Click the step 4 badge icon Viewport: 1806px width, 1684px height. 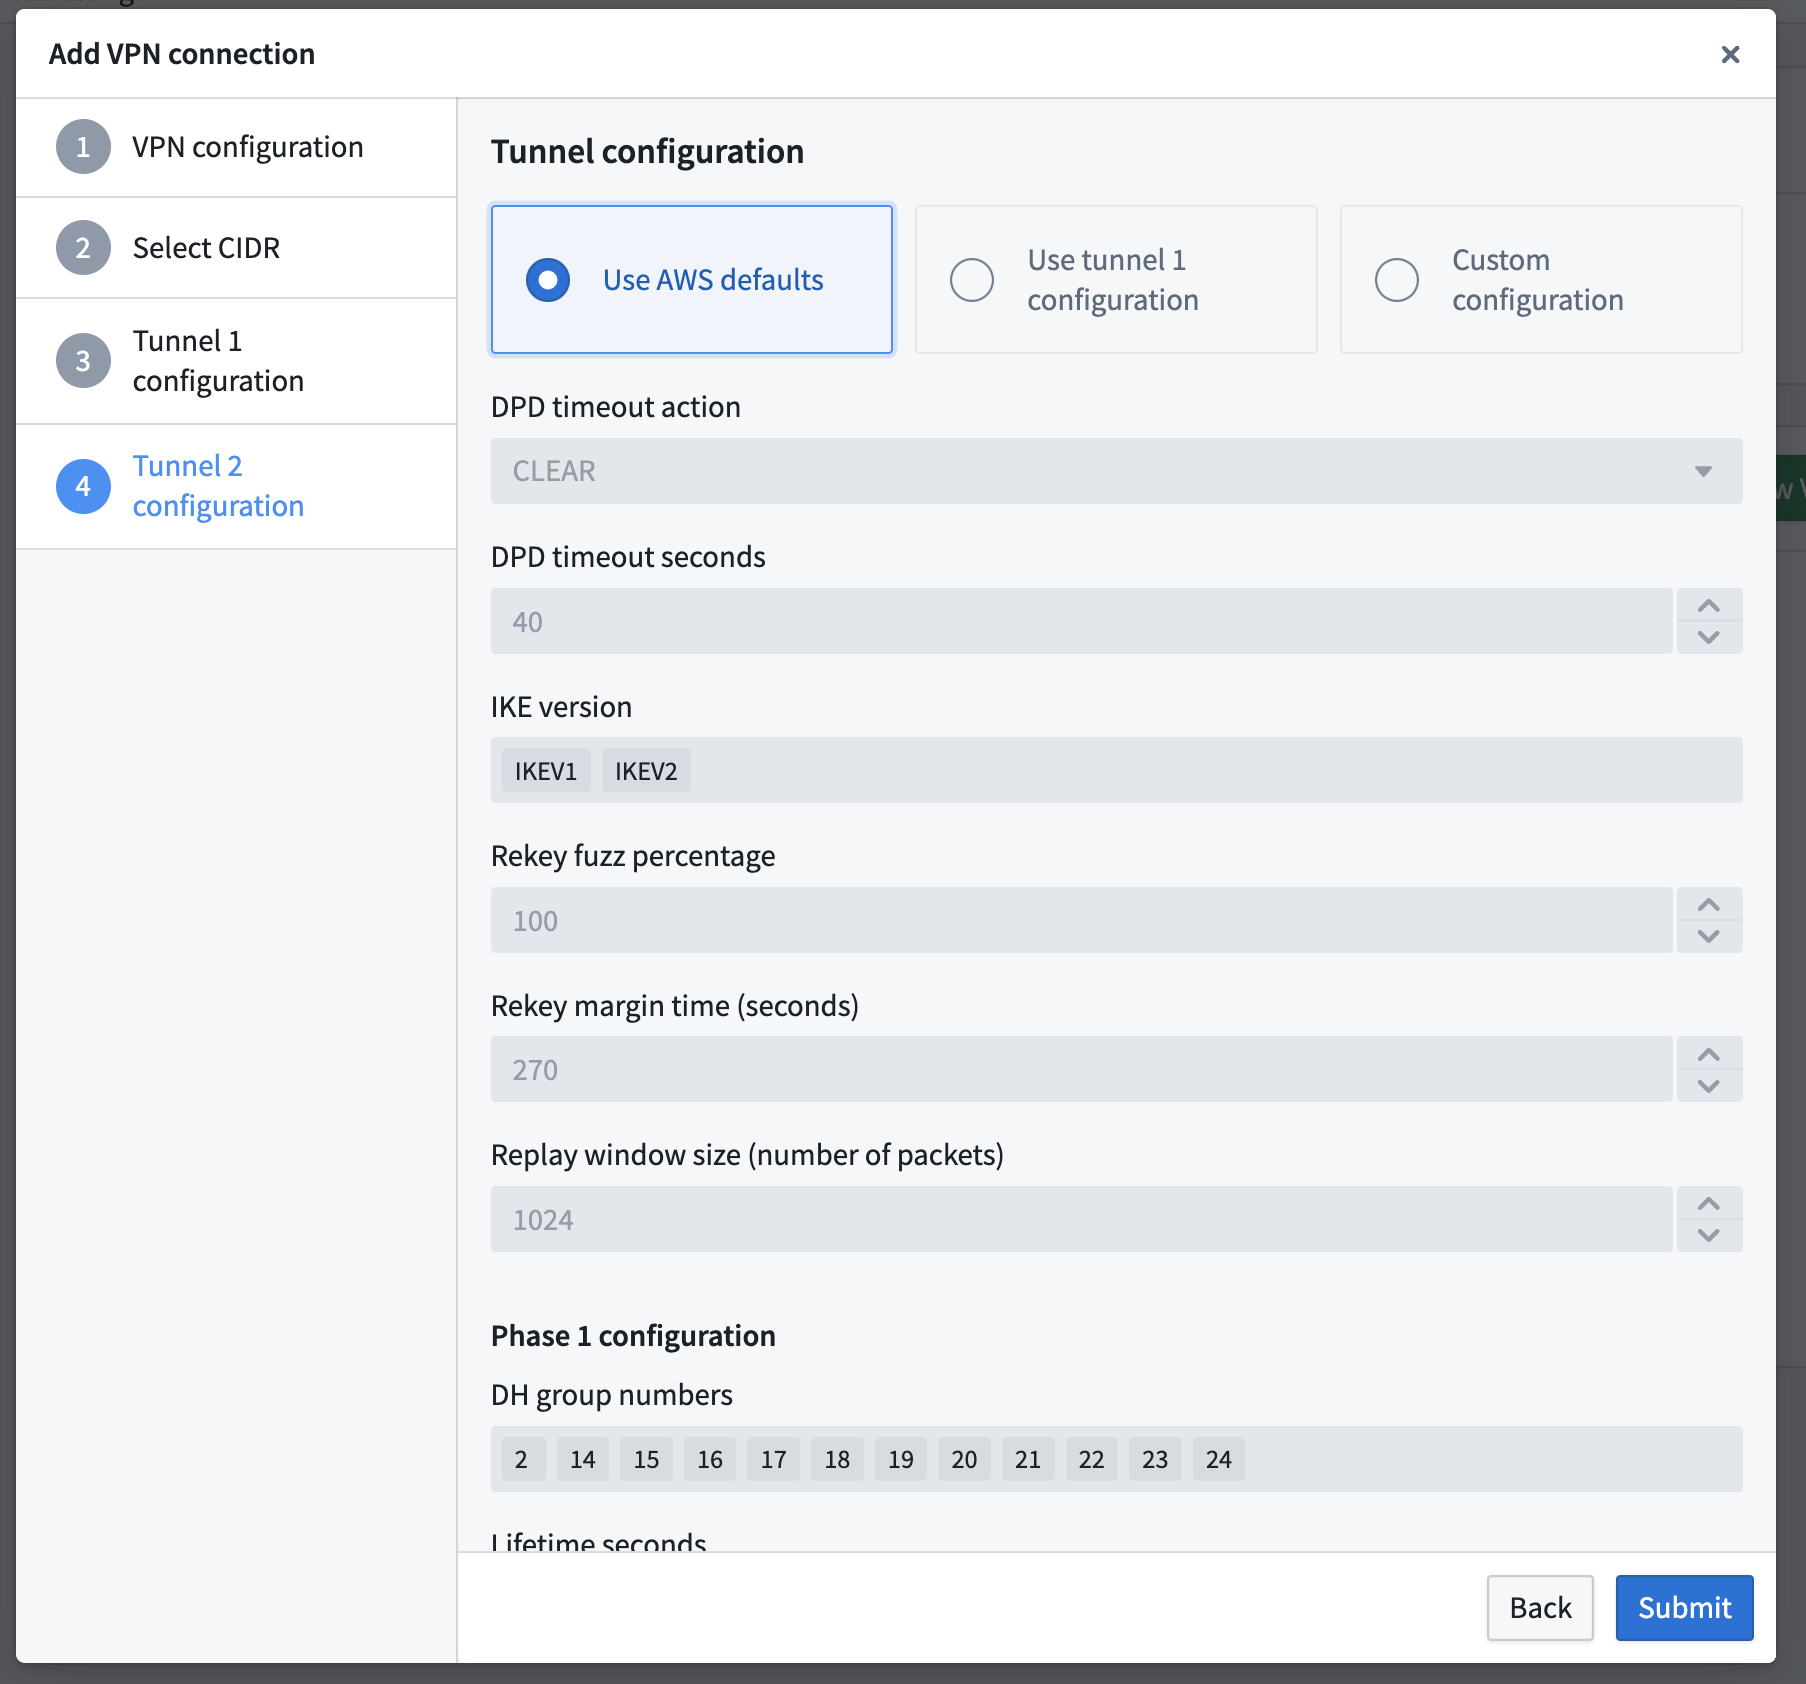83,485
